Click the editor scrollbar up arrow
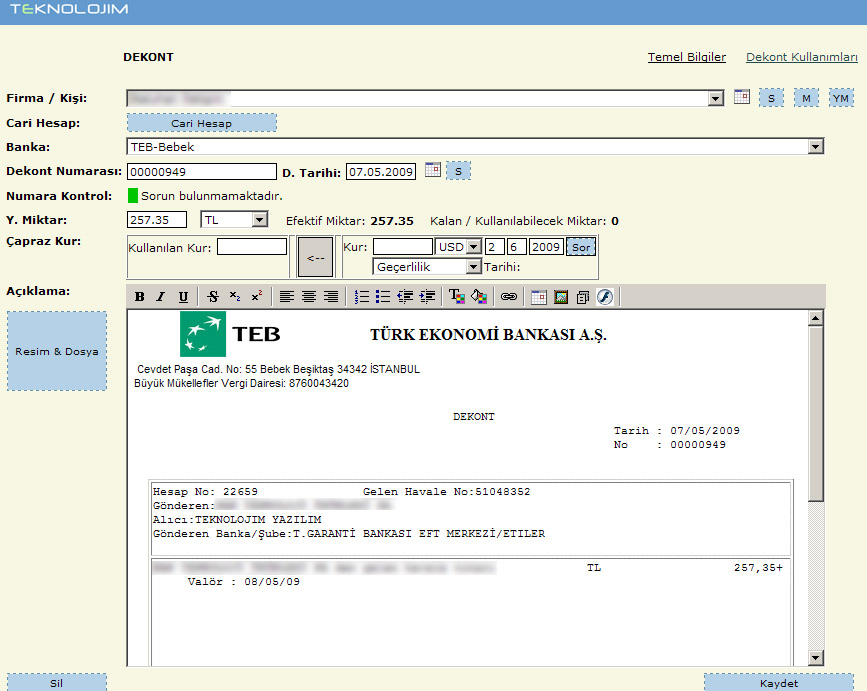Screen dimensions: 867x691 pos(816,318)
